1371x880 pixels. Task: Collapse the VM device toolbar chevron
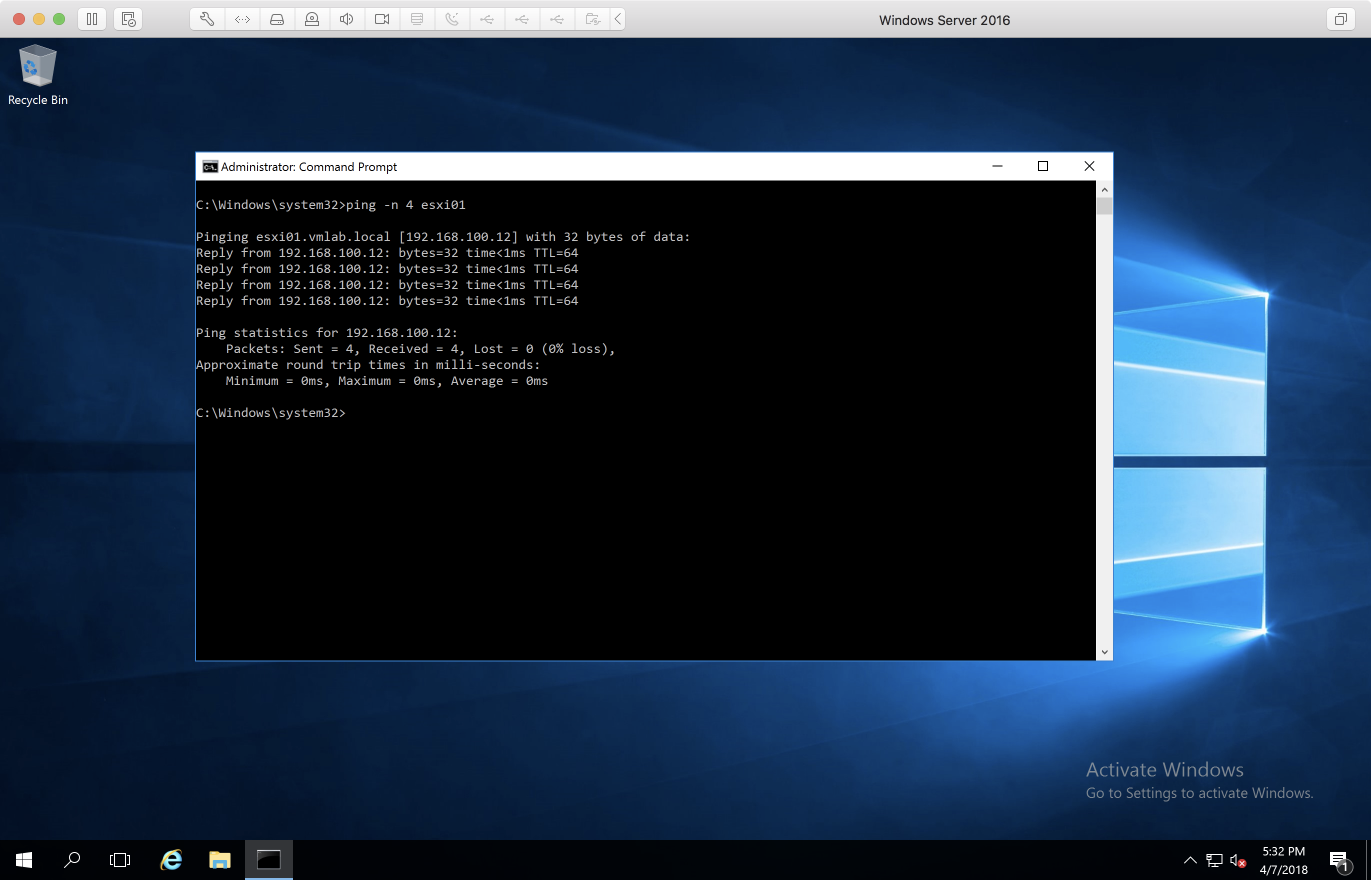(617, 19)
